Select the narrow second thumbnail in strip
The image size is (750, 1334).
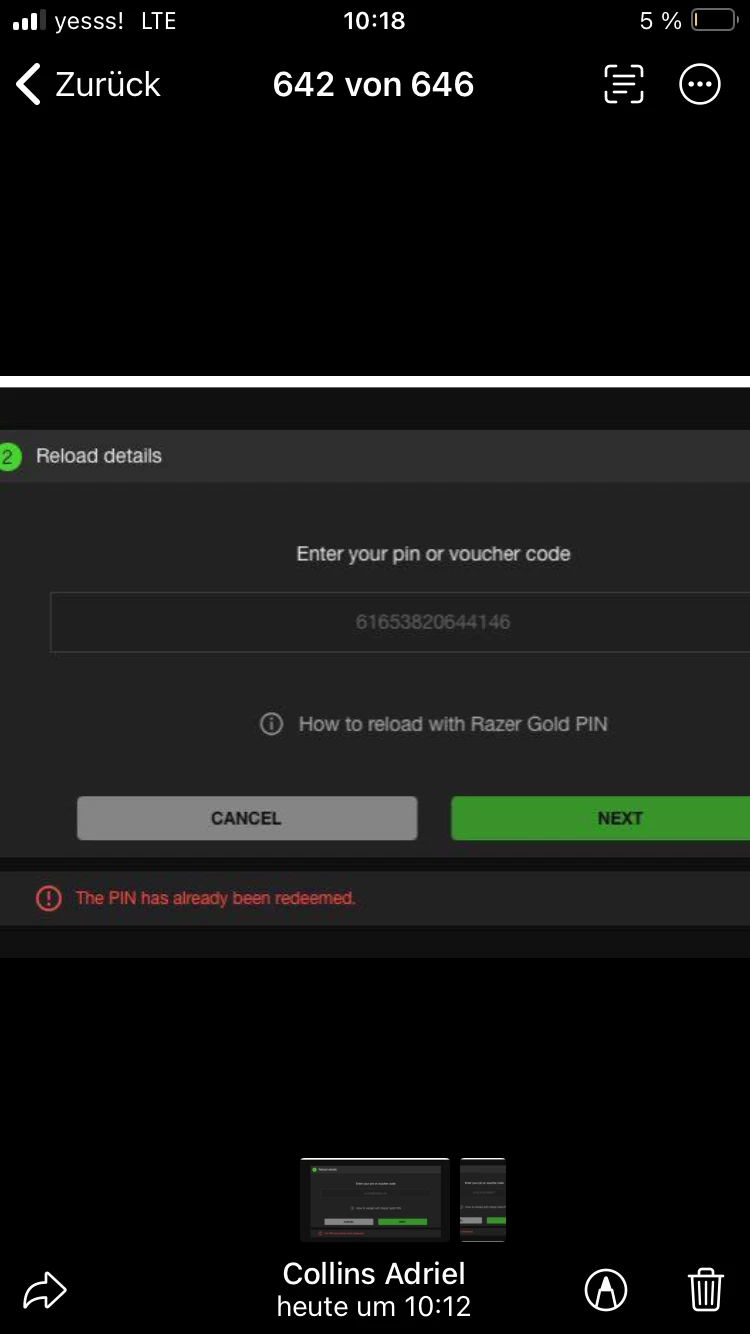[x=483, y=1200]
